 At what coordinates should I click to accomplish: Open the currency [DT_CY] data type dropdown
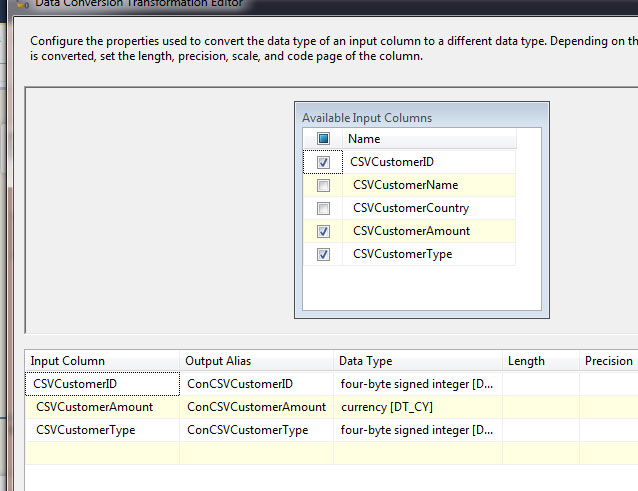click(418, 407)
